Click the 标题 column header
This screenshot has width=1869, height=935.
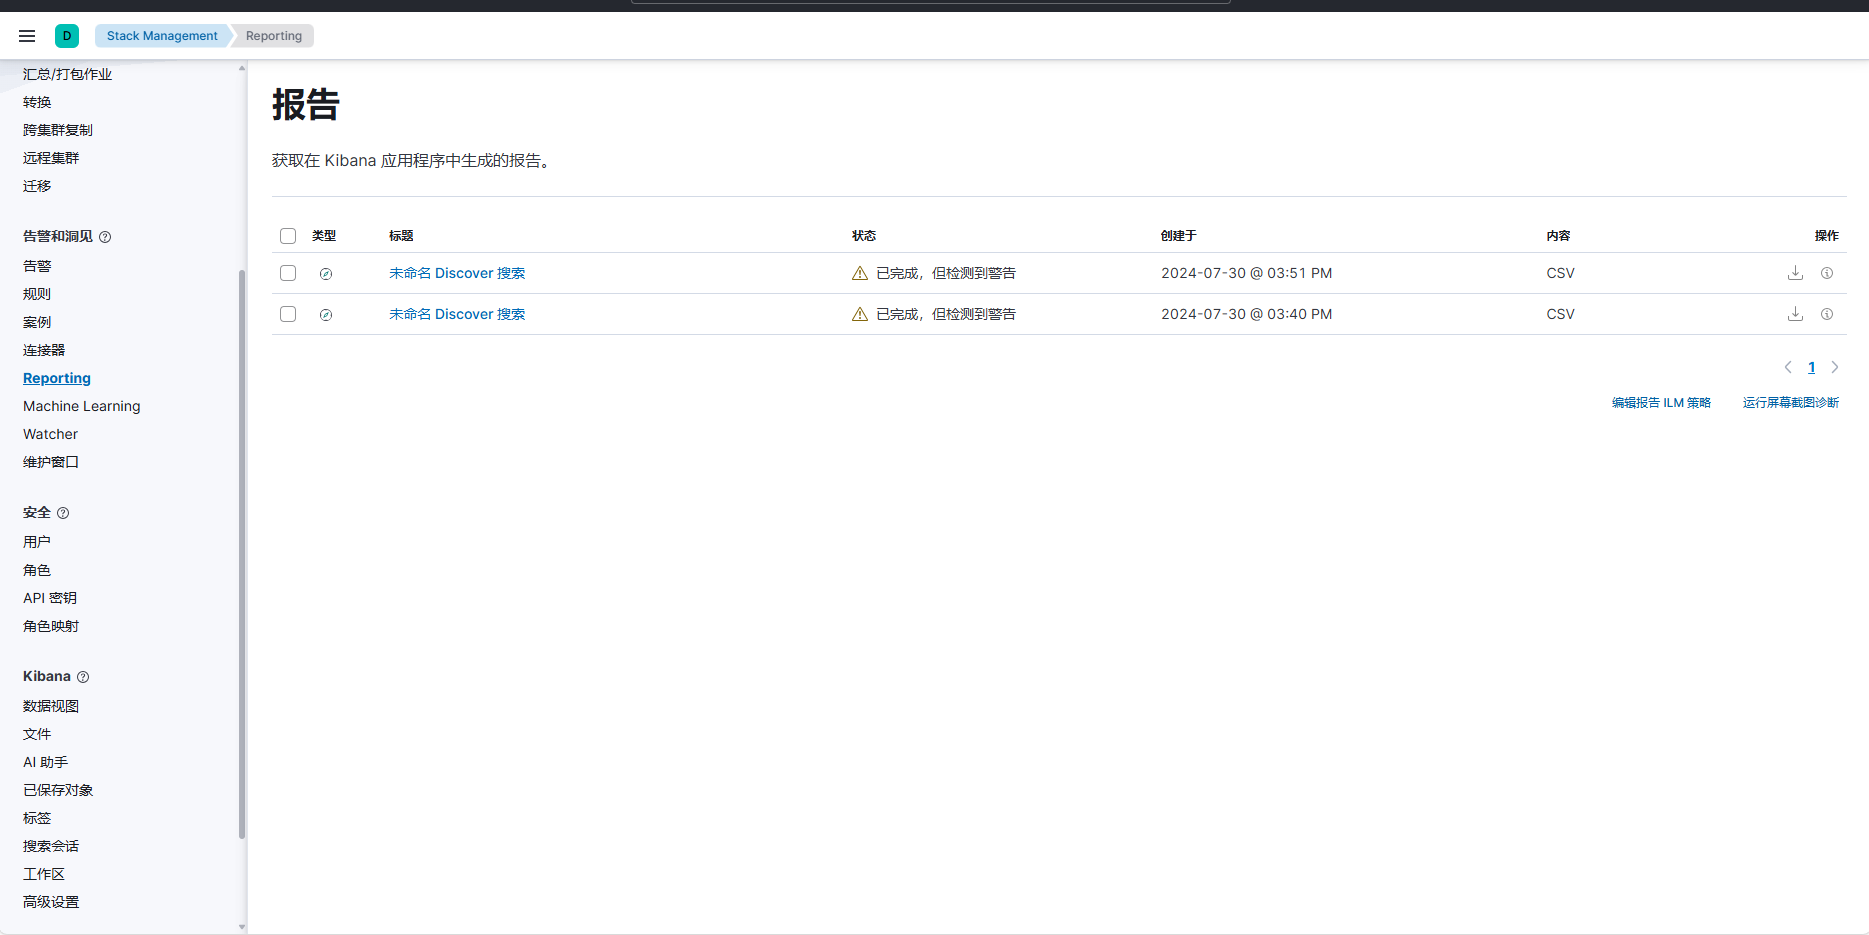[x=401, y=236]
